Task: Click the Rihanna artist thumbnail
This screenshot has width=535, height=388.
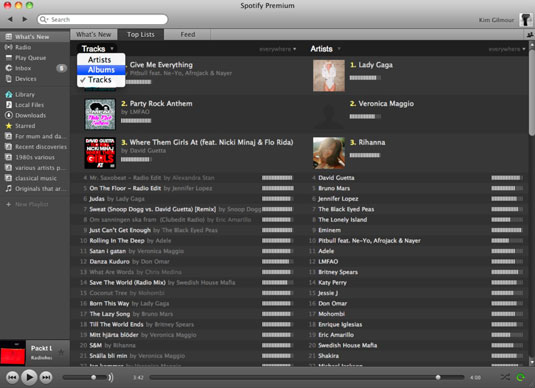Action: point(329,153)
